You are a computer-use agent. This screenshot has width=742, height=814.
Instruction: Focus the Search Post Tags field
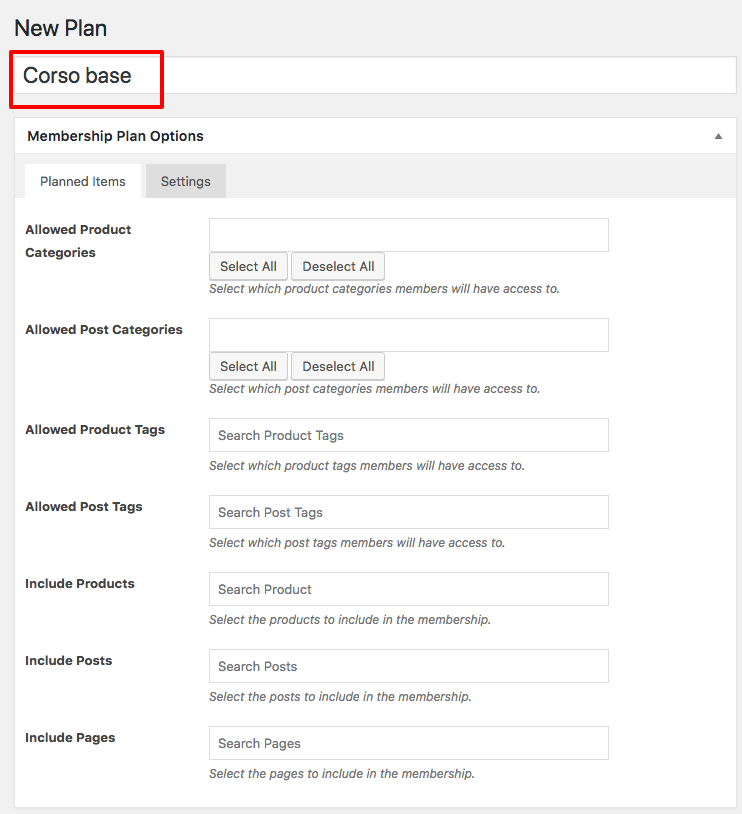click(x=409, y=512)
